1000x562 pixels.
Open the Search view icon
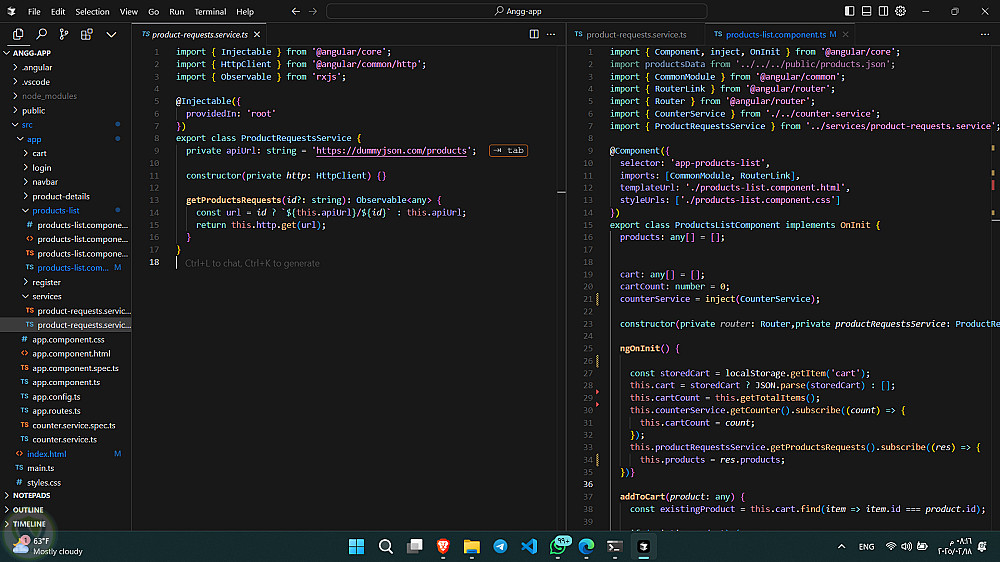coord(41,34)
